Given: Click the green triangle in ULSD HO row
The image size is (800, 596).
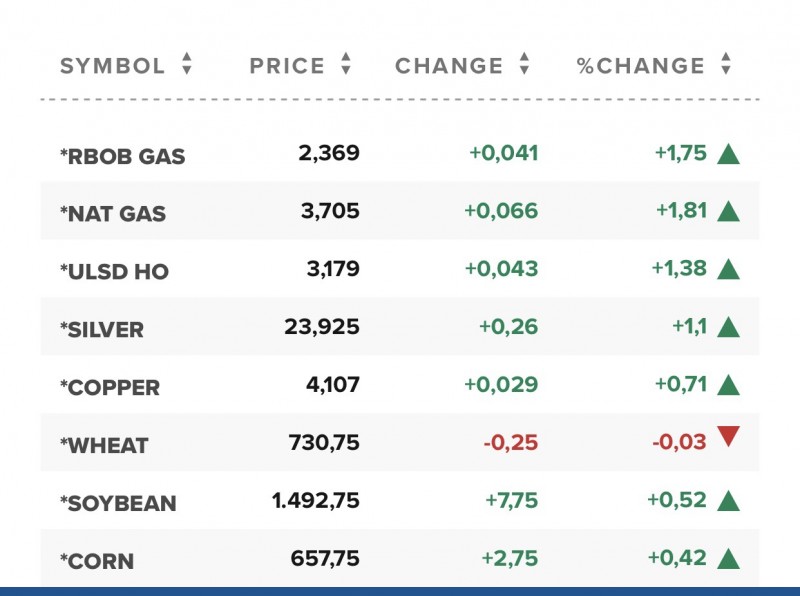Looking at the screenshot, I should pos(728,269).
